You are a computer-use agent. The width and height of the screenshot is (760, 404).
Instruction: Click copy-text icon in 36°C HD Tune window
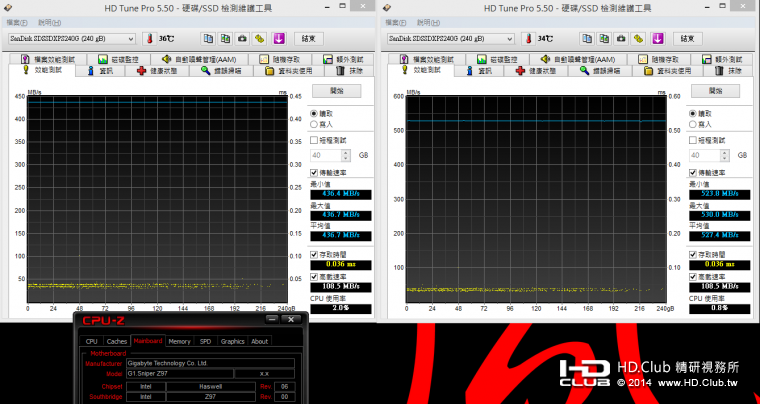click(x=208, y=39)
